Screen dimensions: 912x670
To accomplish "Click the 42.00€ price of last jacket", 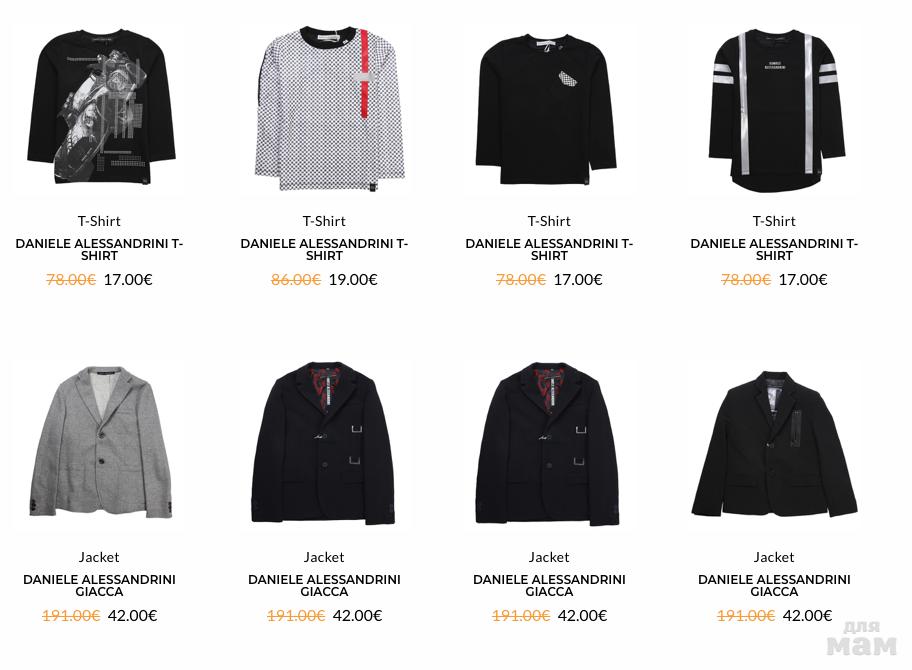I will pyautogui.click(x=807, y=615).
